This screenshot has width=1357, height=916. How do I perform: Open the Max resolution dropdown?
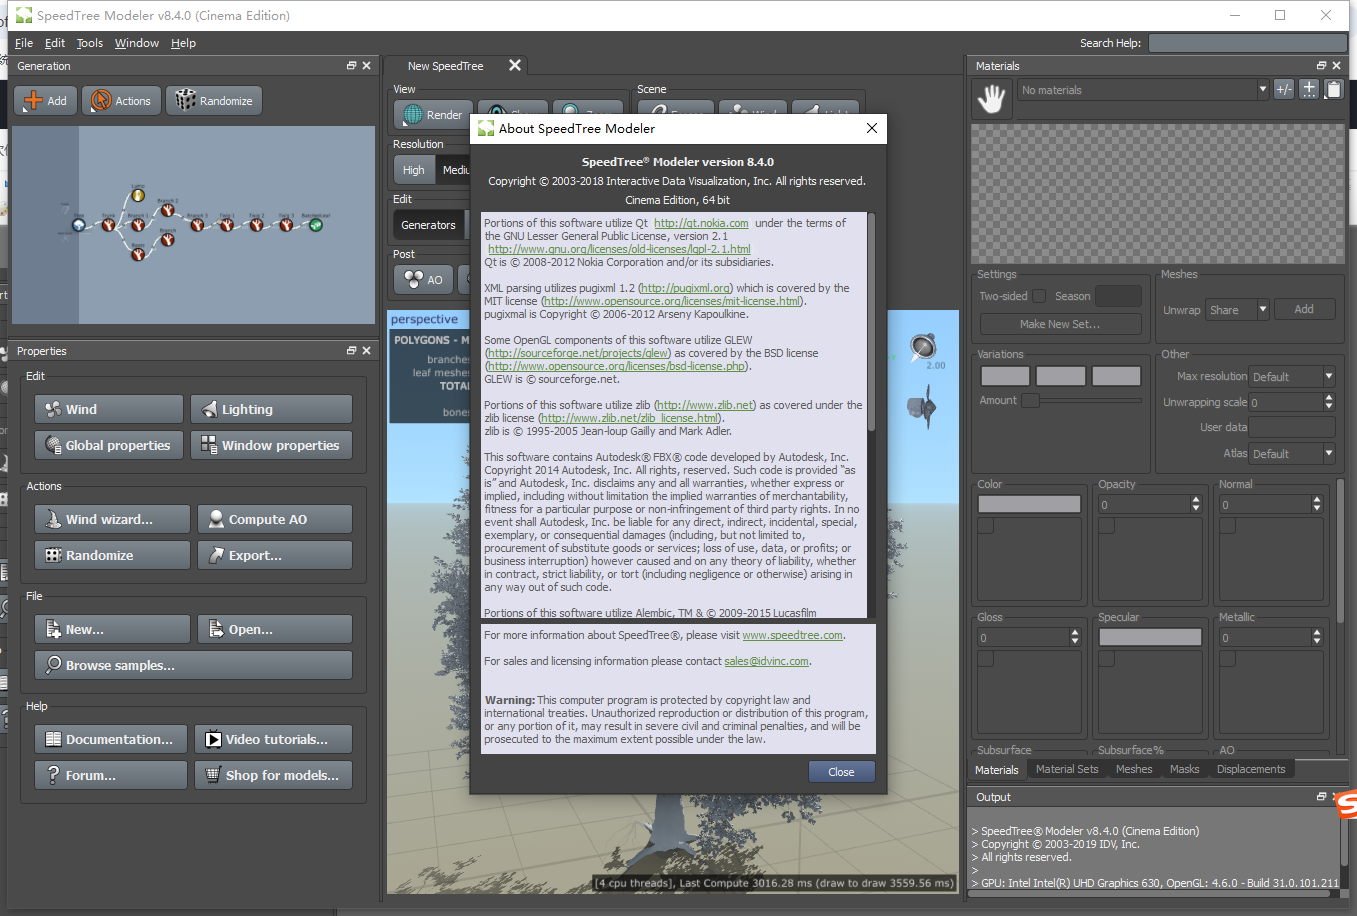pyautogui.click(x=1292, y=377)
